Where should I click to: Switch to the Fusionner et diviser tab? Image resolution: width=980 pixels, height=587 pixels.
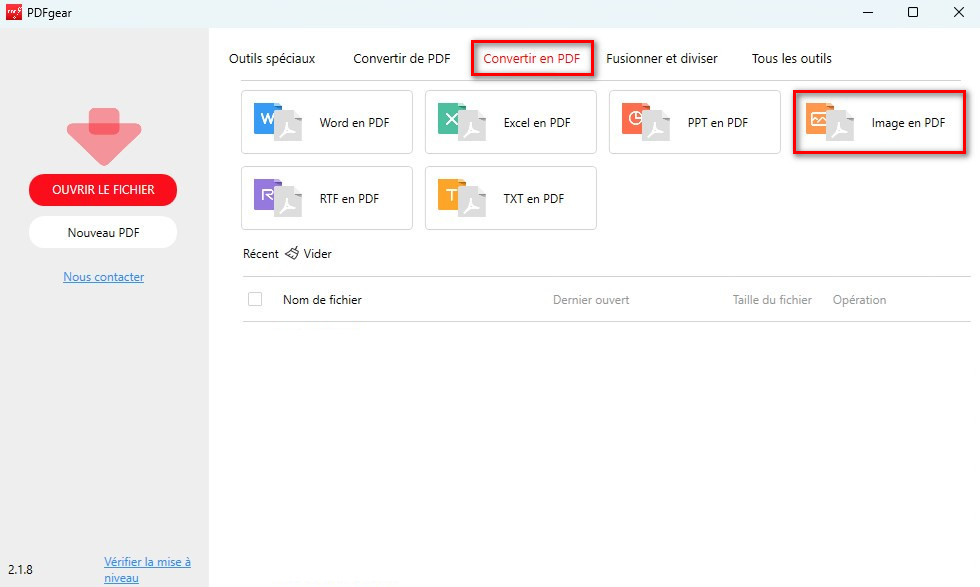coord(662,58)
